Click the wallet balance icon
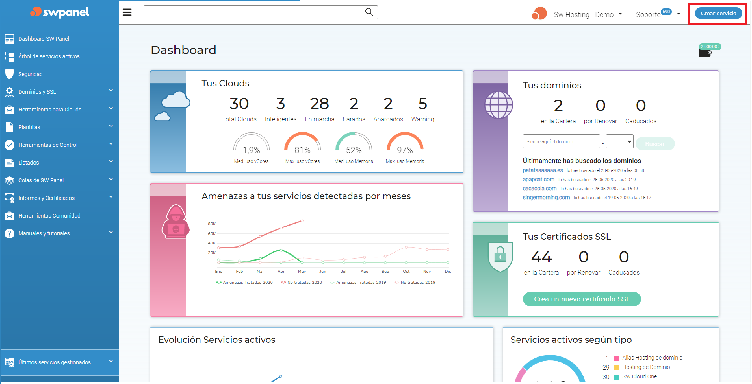This screenshot has height=384, width=752. 705,52
